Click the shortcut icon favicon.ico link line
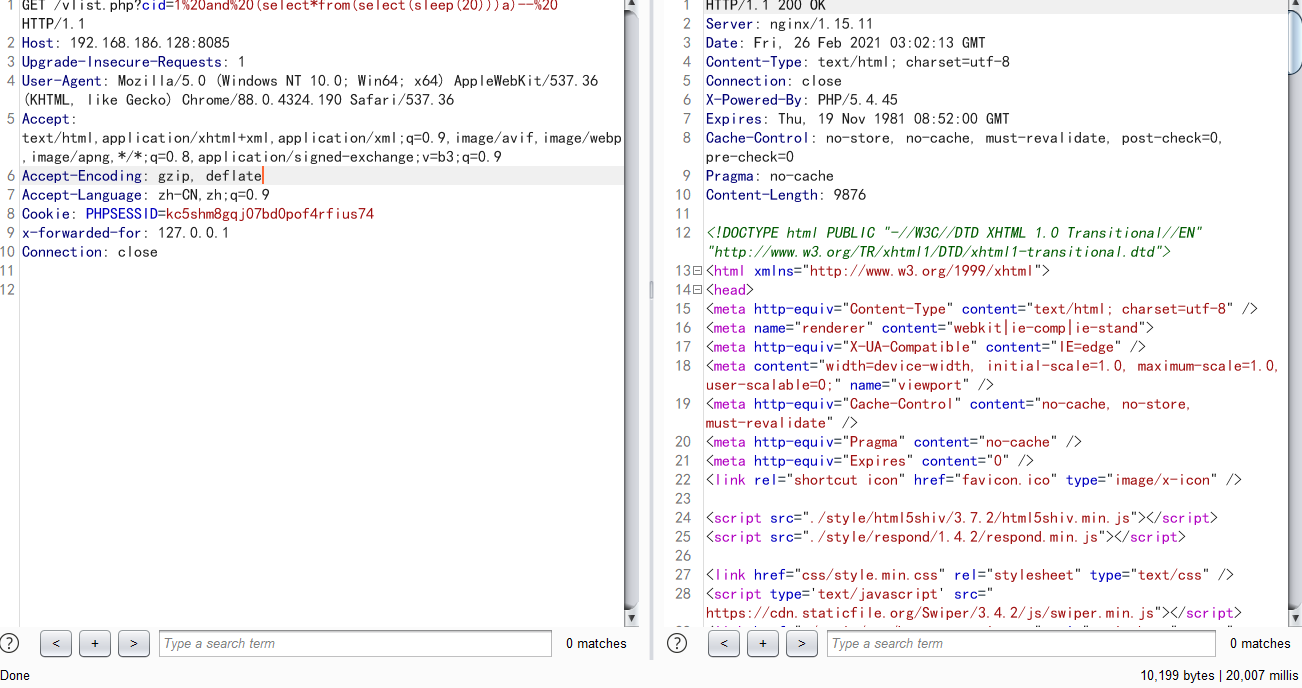The height and width of the screenshot is (688, 1302). [974, 480]
